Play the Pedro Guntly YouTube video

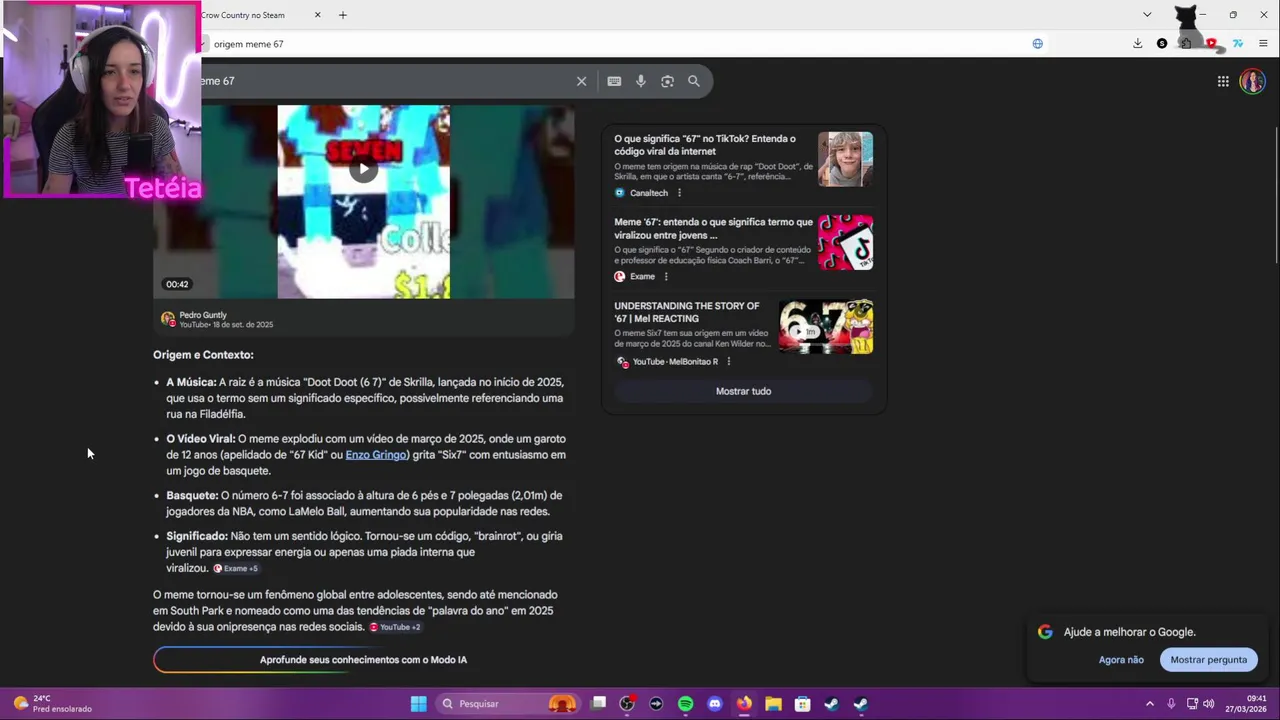point(363,169)
